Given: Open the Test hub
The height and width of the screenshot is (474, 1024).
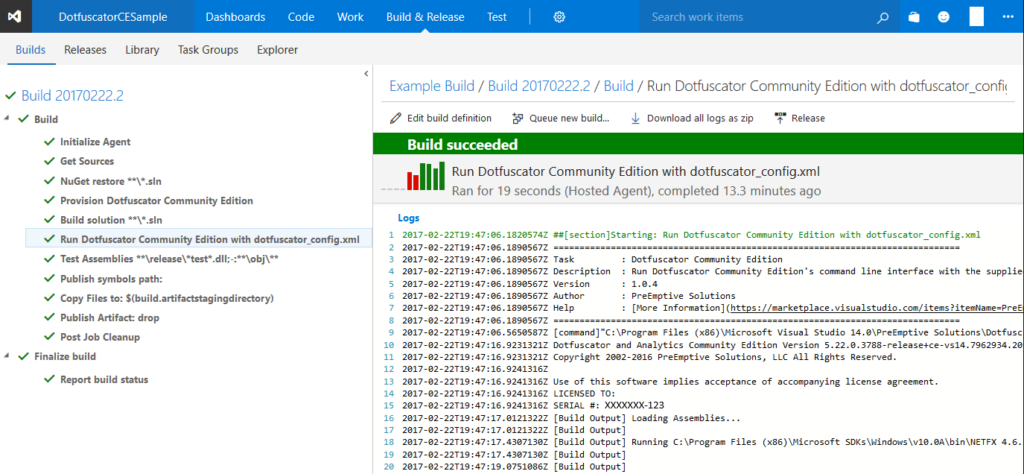Looking at the screenshot, I should pyautogui.click(x=497, y=17).
